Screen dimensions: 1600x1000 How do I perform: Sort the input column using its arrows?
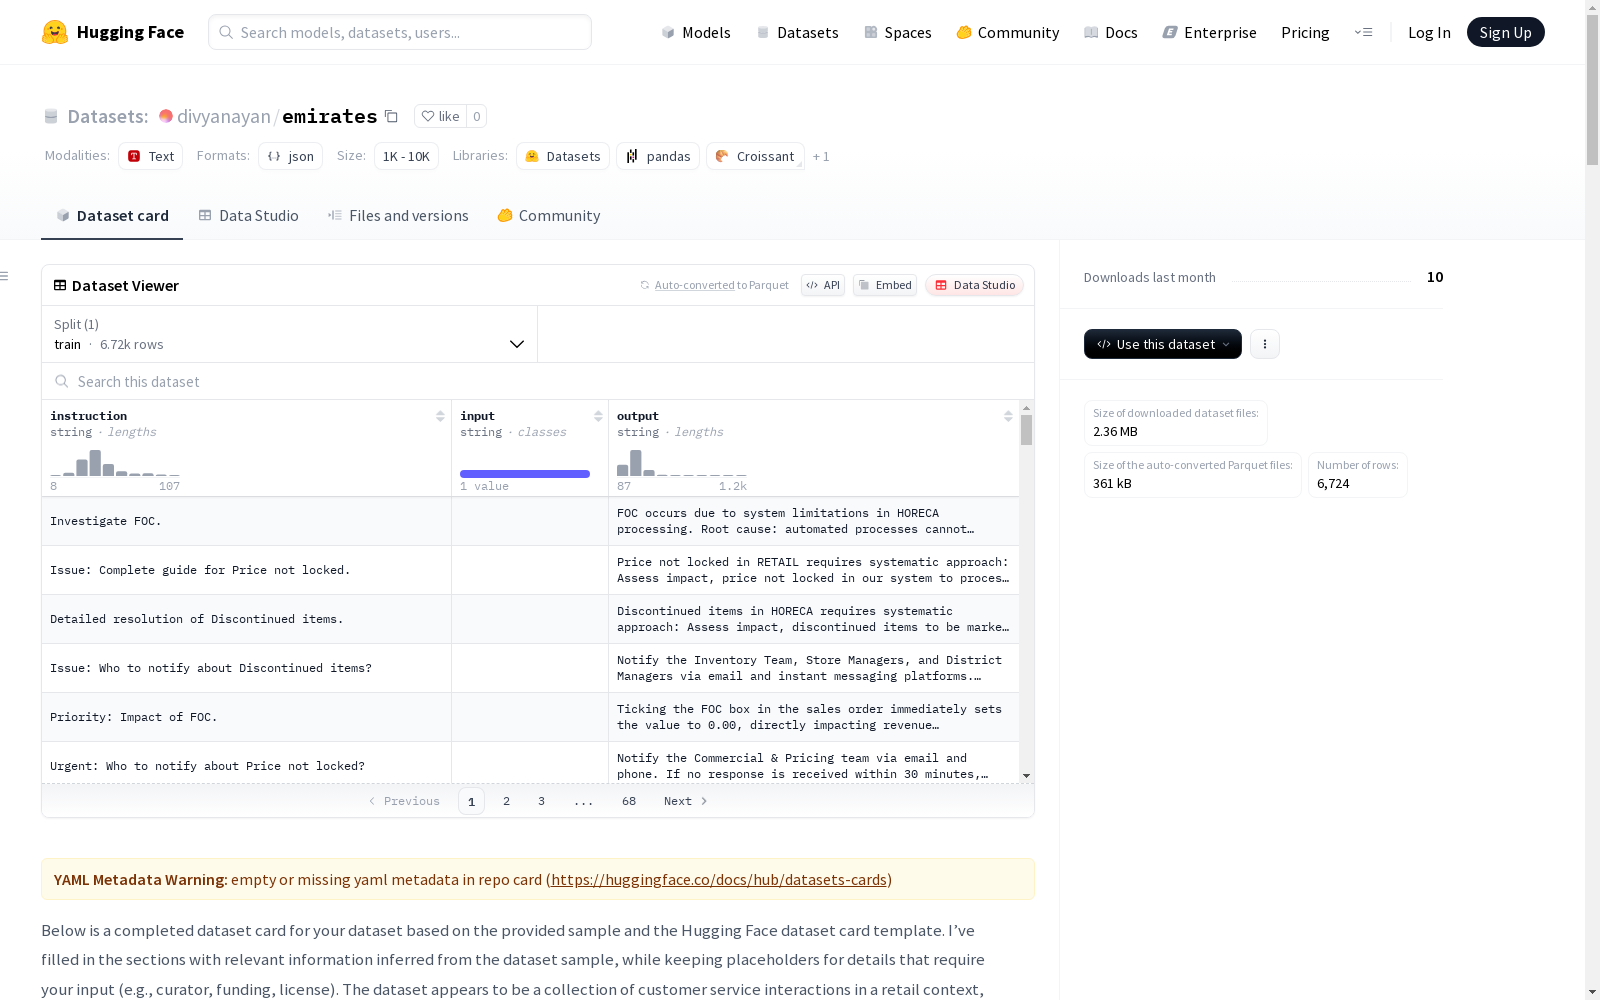pos(598,416)
